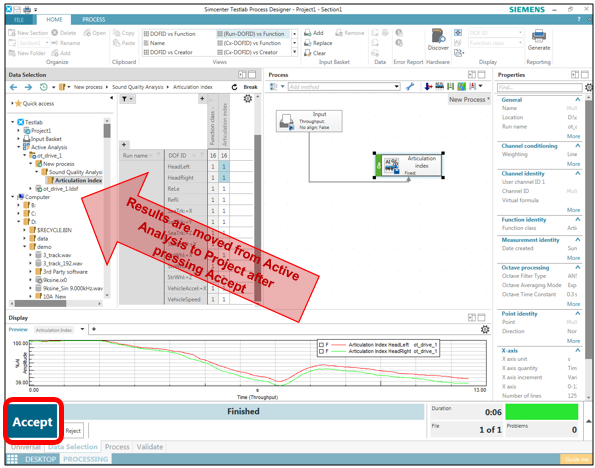
Task: Click the New Section icon in Organize group
Action: click(12, 33)
